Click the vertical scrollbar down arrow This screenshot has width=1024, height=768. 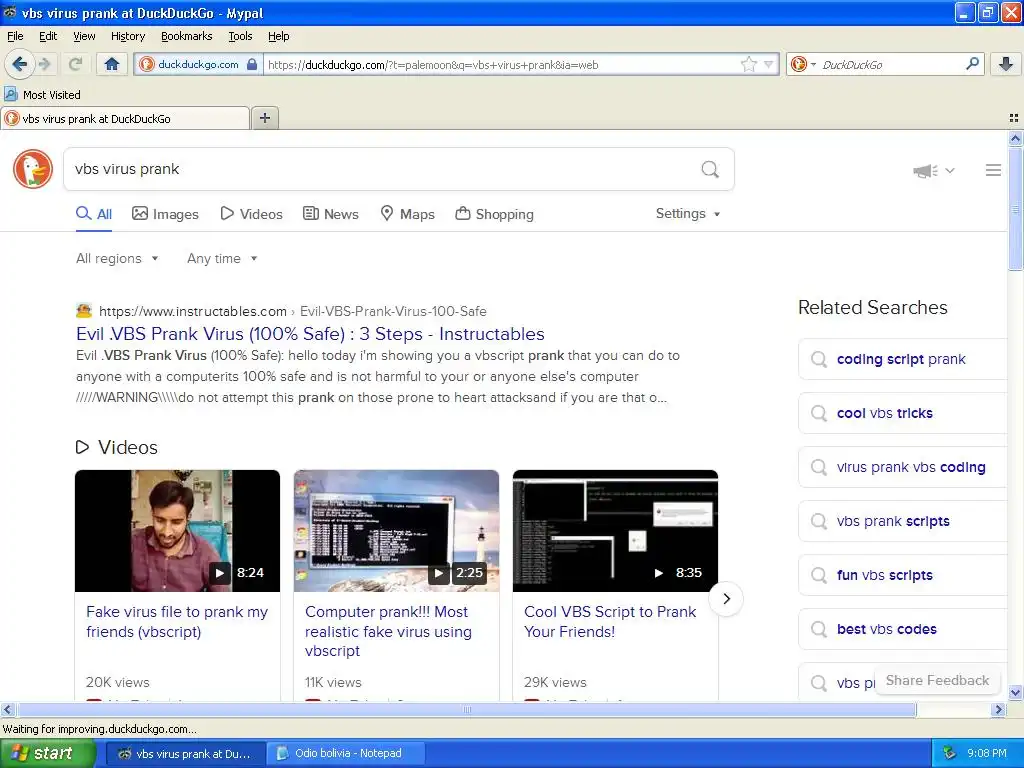[1015, 692]
